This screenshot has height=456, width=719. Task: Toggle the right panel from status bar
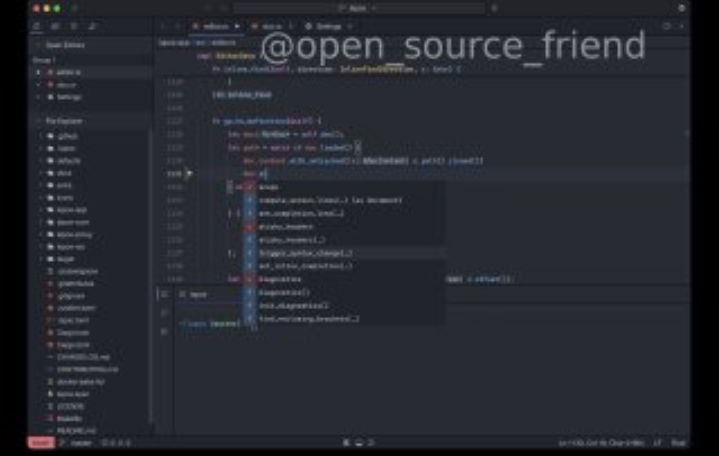371,443
